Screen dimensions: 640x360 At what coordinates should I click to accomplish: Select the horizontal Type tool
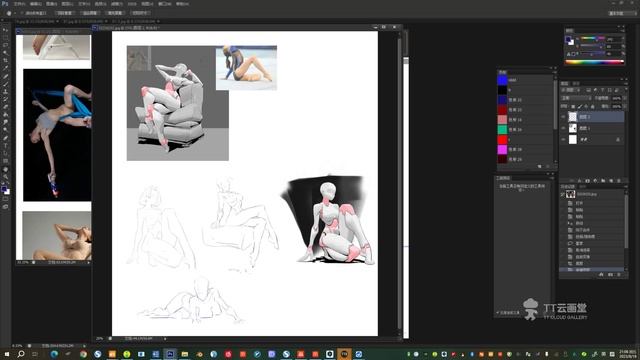point(6,146)
